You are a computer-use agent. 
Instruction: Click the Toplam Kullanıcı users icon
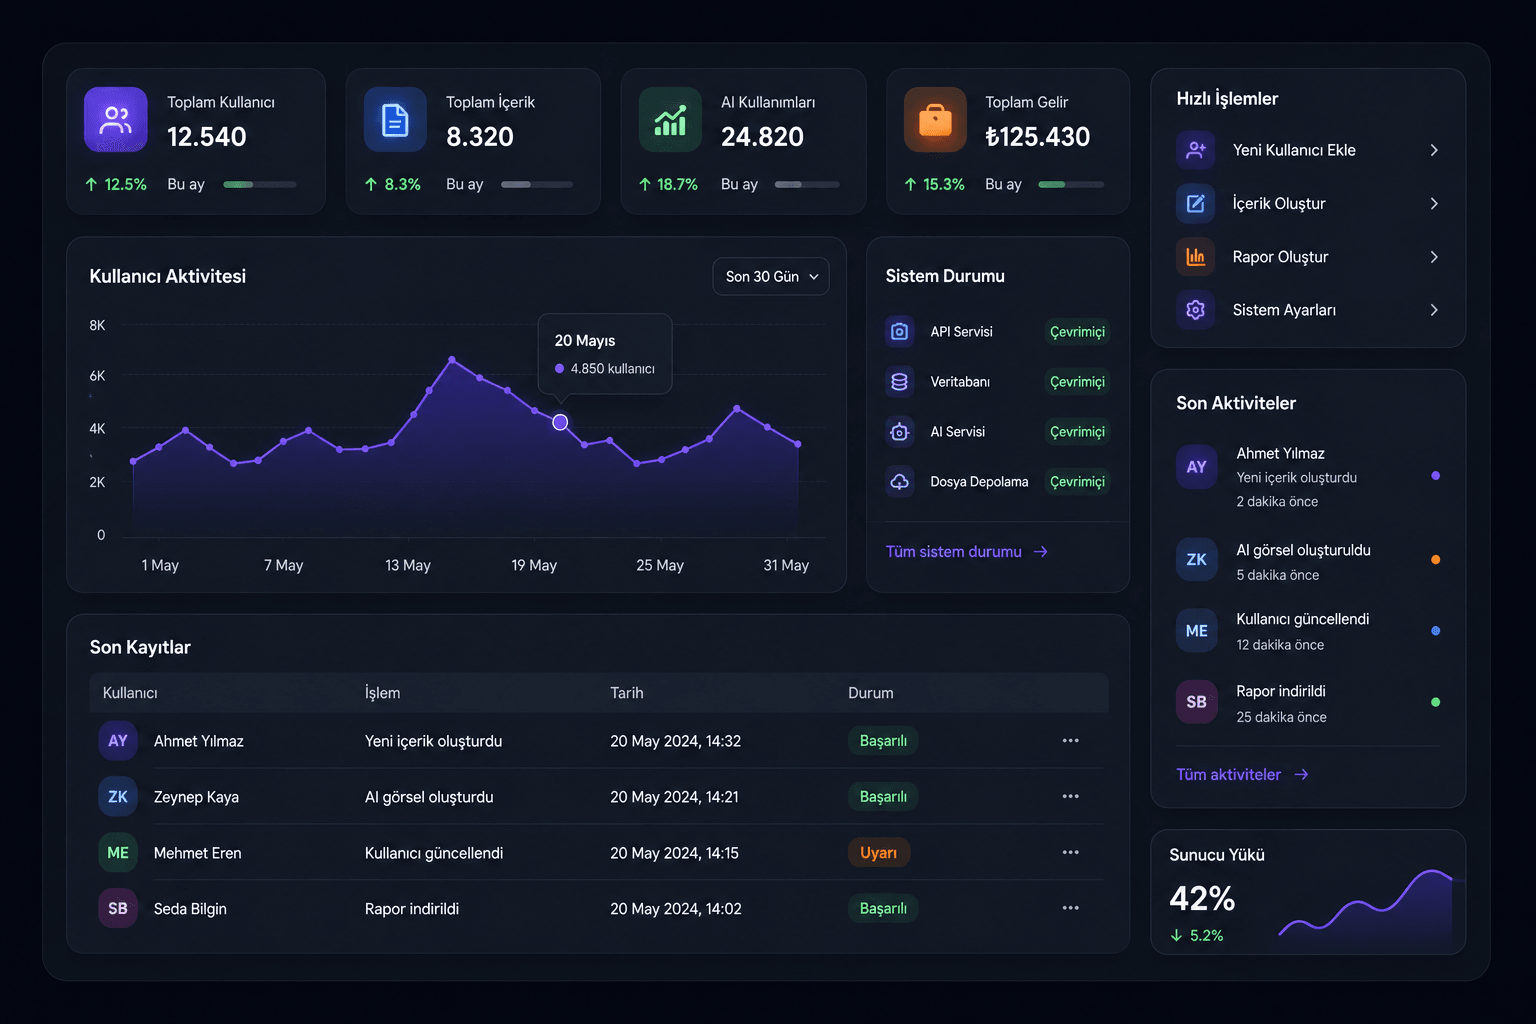pos(116,120)
